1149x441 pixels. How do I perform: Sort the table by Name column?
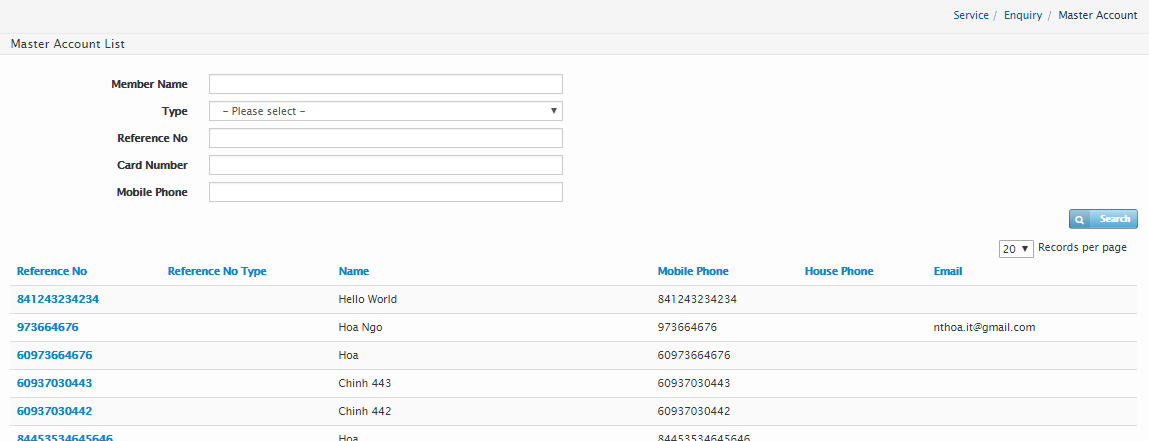click(354, 271)
